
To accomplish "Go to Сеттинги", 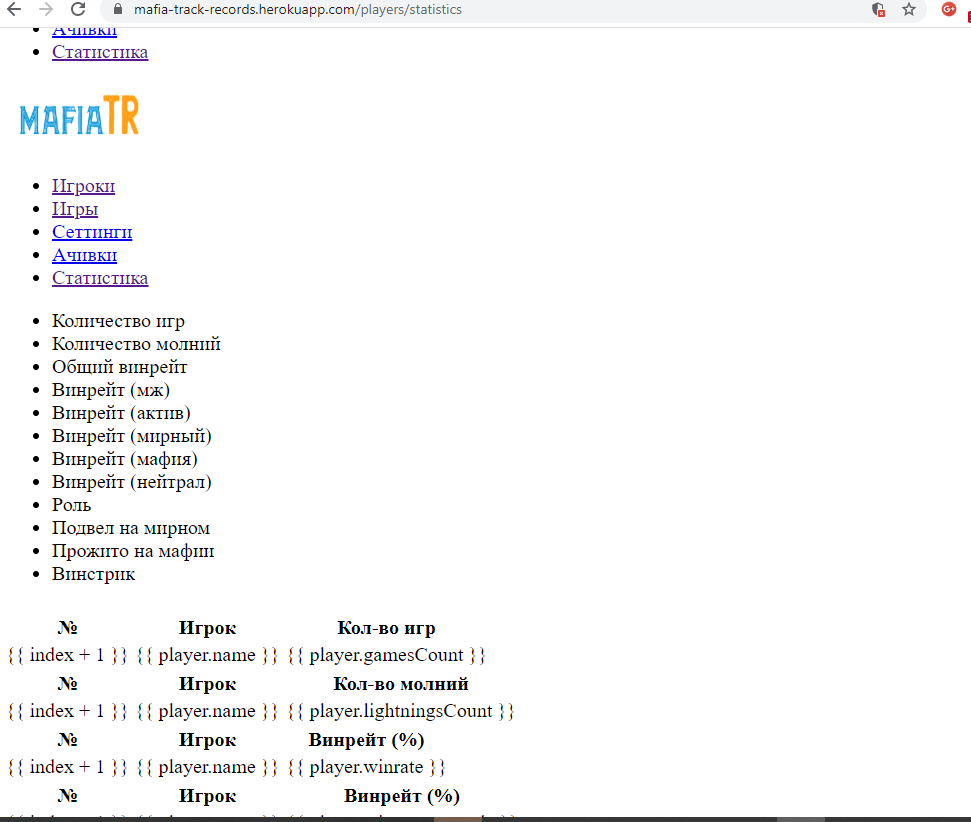I will 91,231.
